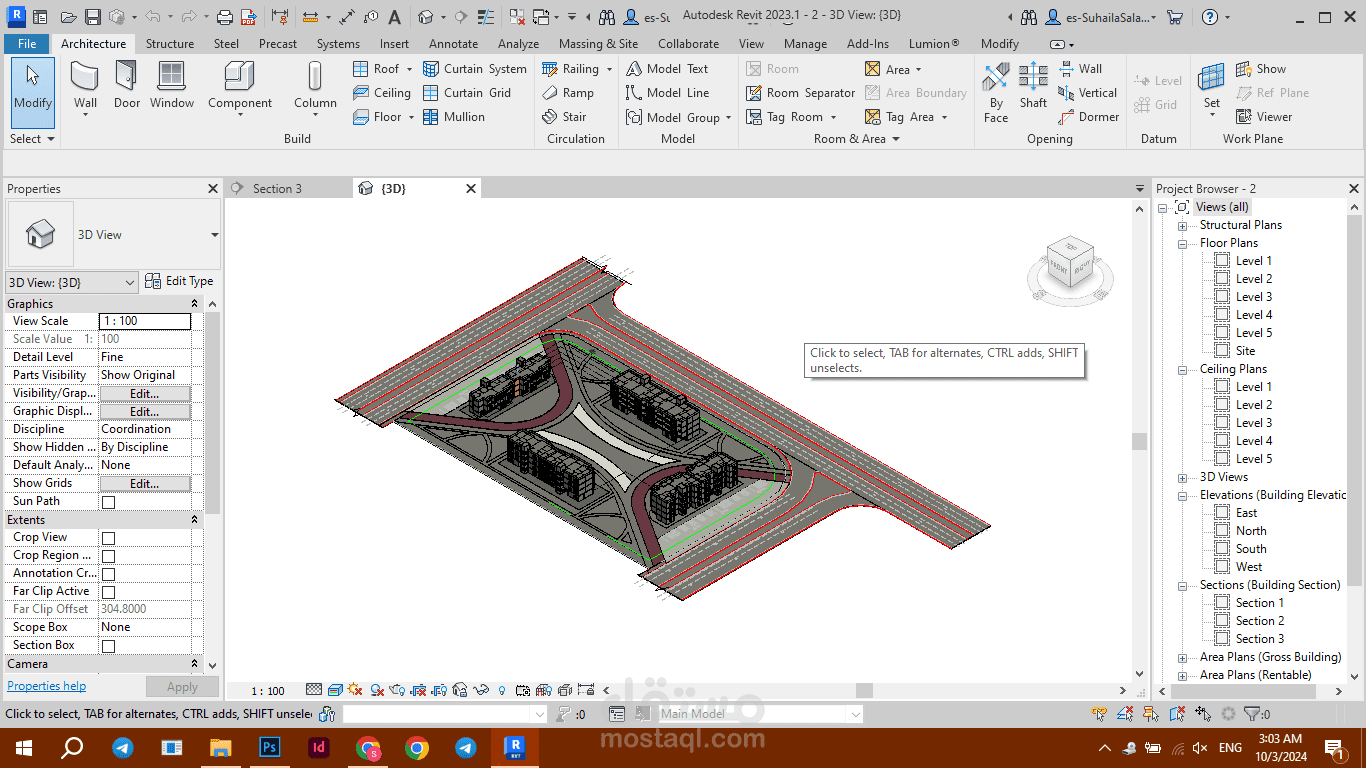Open Photoshop from the Windows taskbar
This screenshot has width=1366, height=768.
click(x=269, y=747)
